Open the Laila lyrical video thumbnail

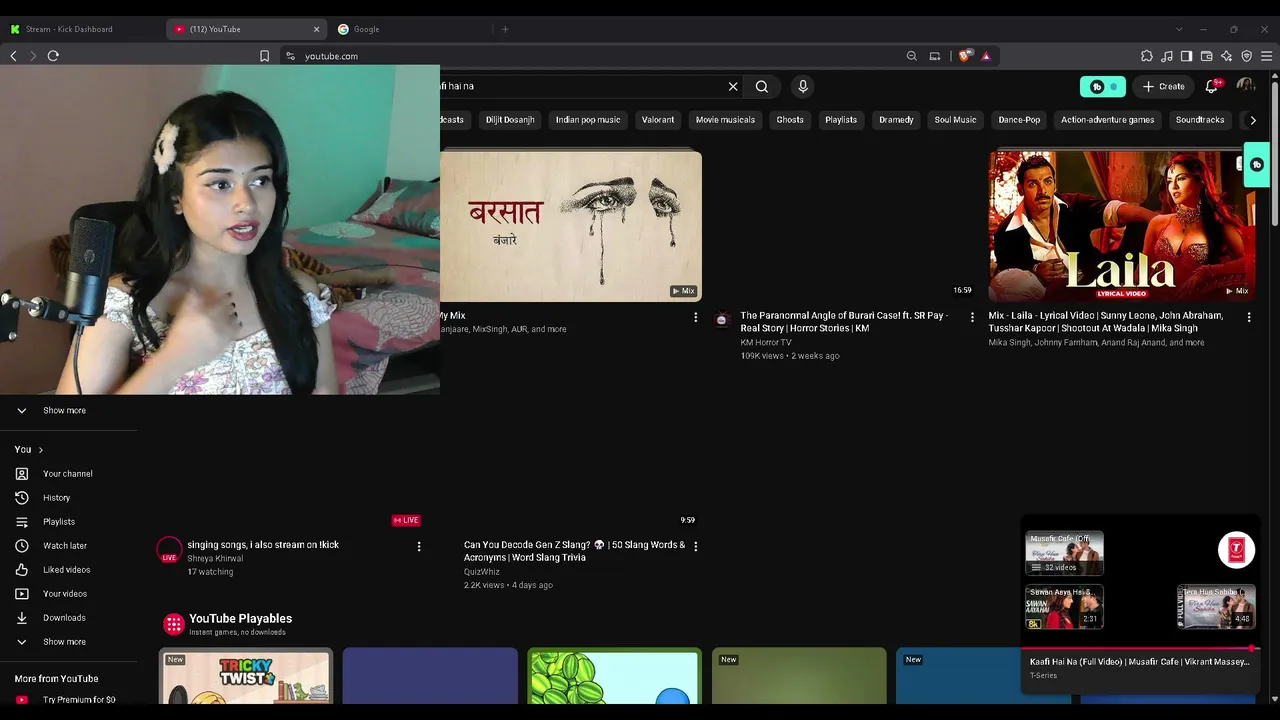pyautogui.click(x=1122, y=226)
